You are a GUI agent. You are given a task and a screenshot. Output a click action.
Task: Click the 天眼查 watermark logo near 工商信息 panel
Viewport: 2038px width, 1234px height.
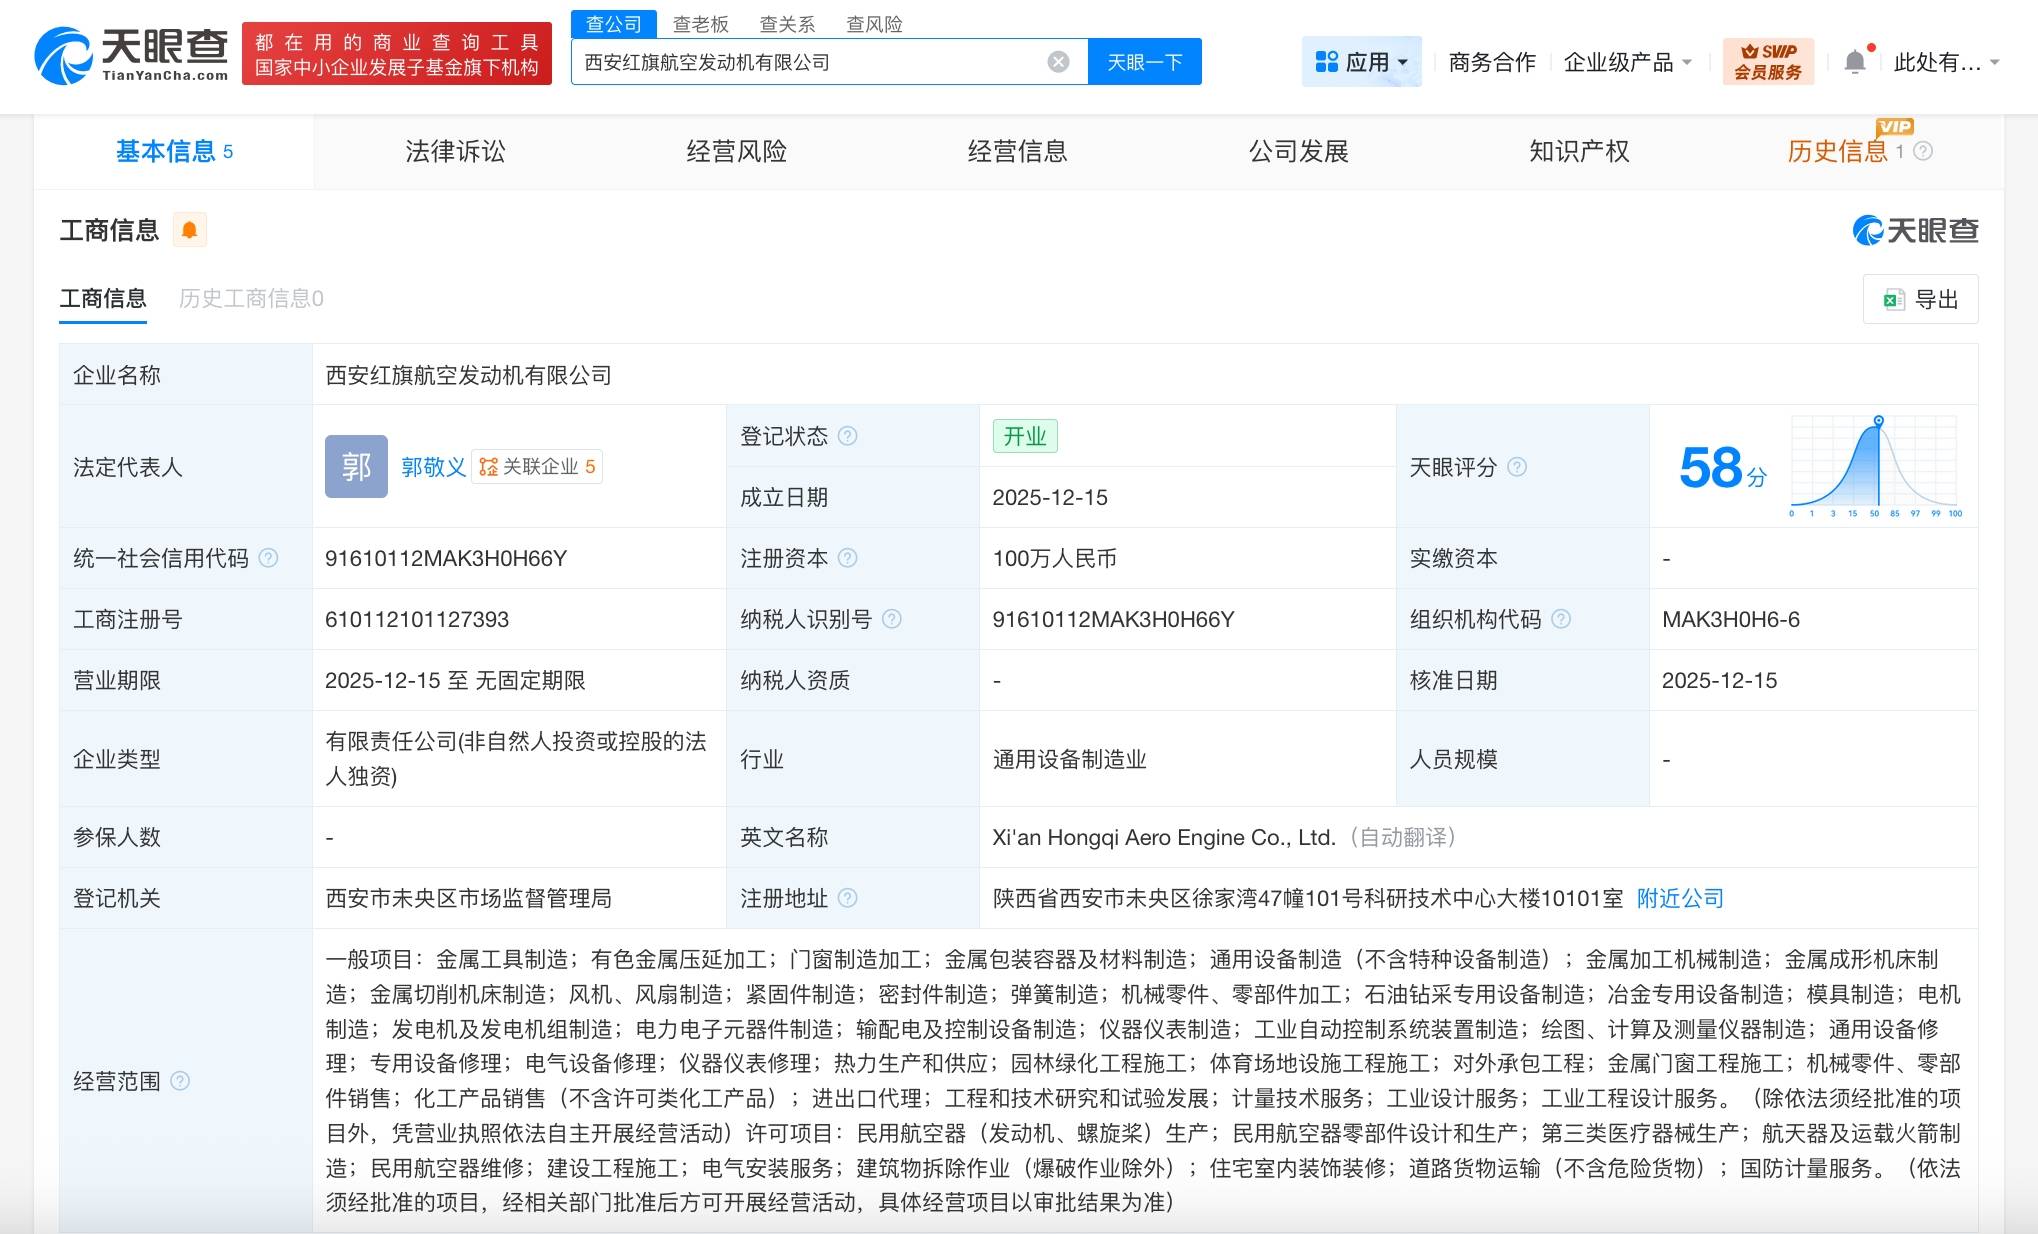pyautogui.click(x=1913, y=230)
